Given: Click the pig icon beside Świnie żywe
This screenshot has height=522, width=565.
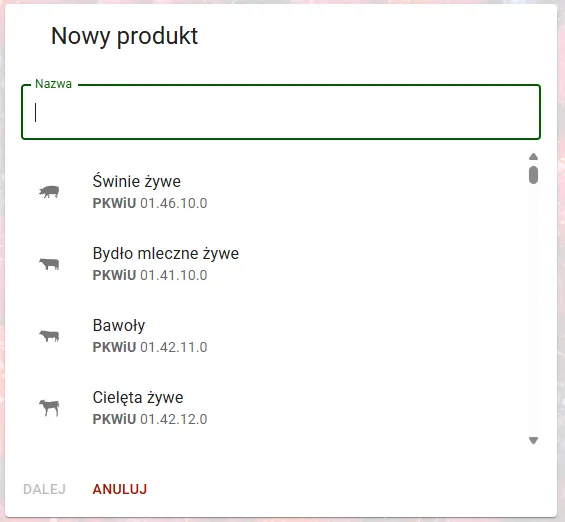Looking at the screenshot, I should pos(49,192).
